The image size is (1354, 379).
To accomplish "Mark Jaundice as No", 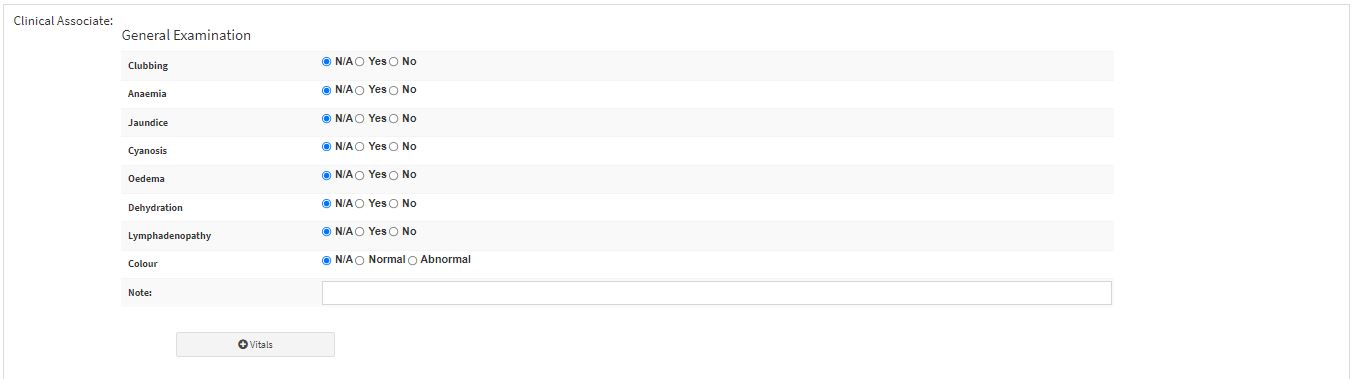I will [393, 119].
